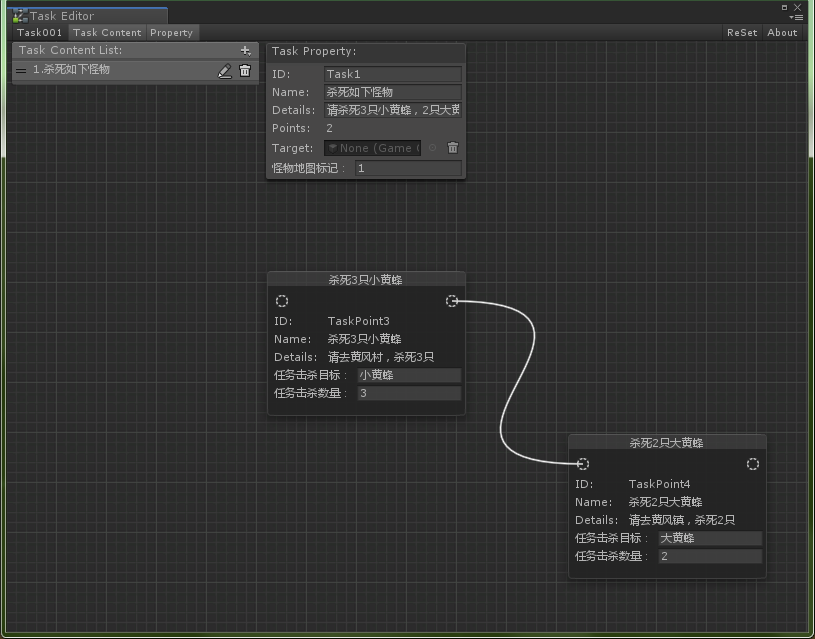The width and height of the screenshot is (815, 639).
Task: Click the ReSet button
Action: click(x=741, y=32)
